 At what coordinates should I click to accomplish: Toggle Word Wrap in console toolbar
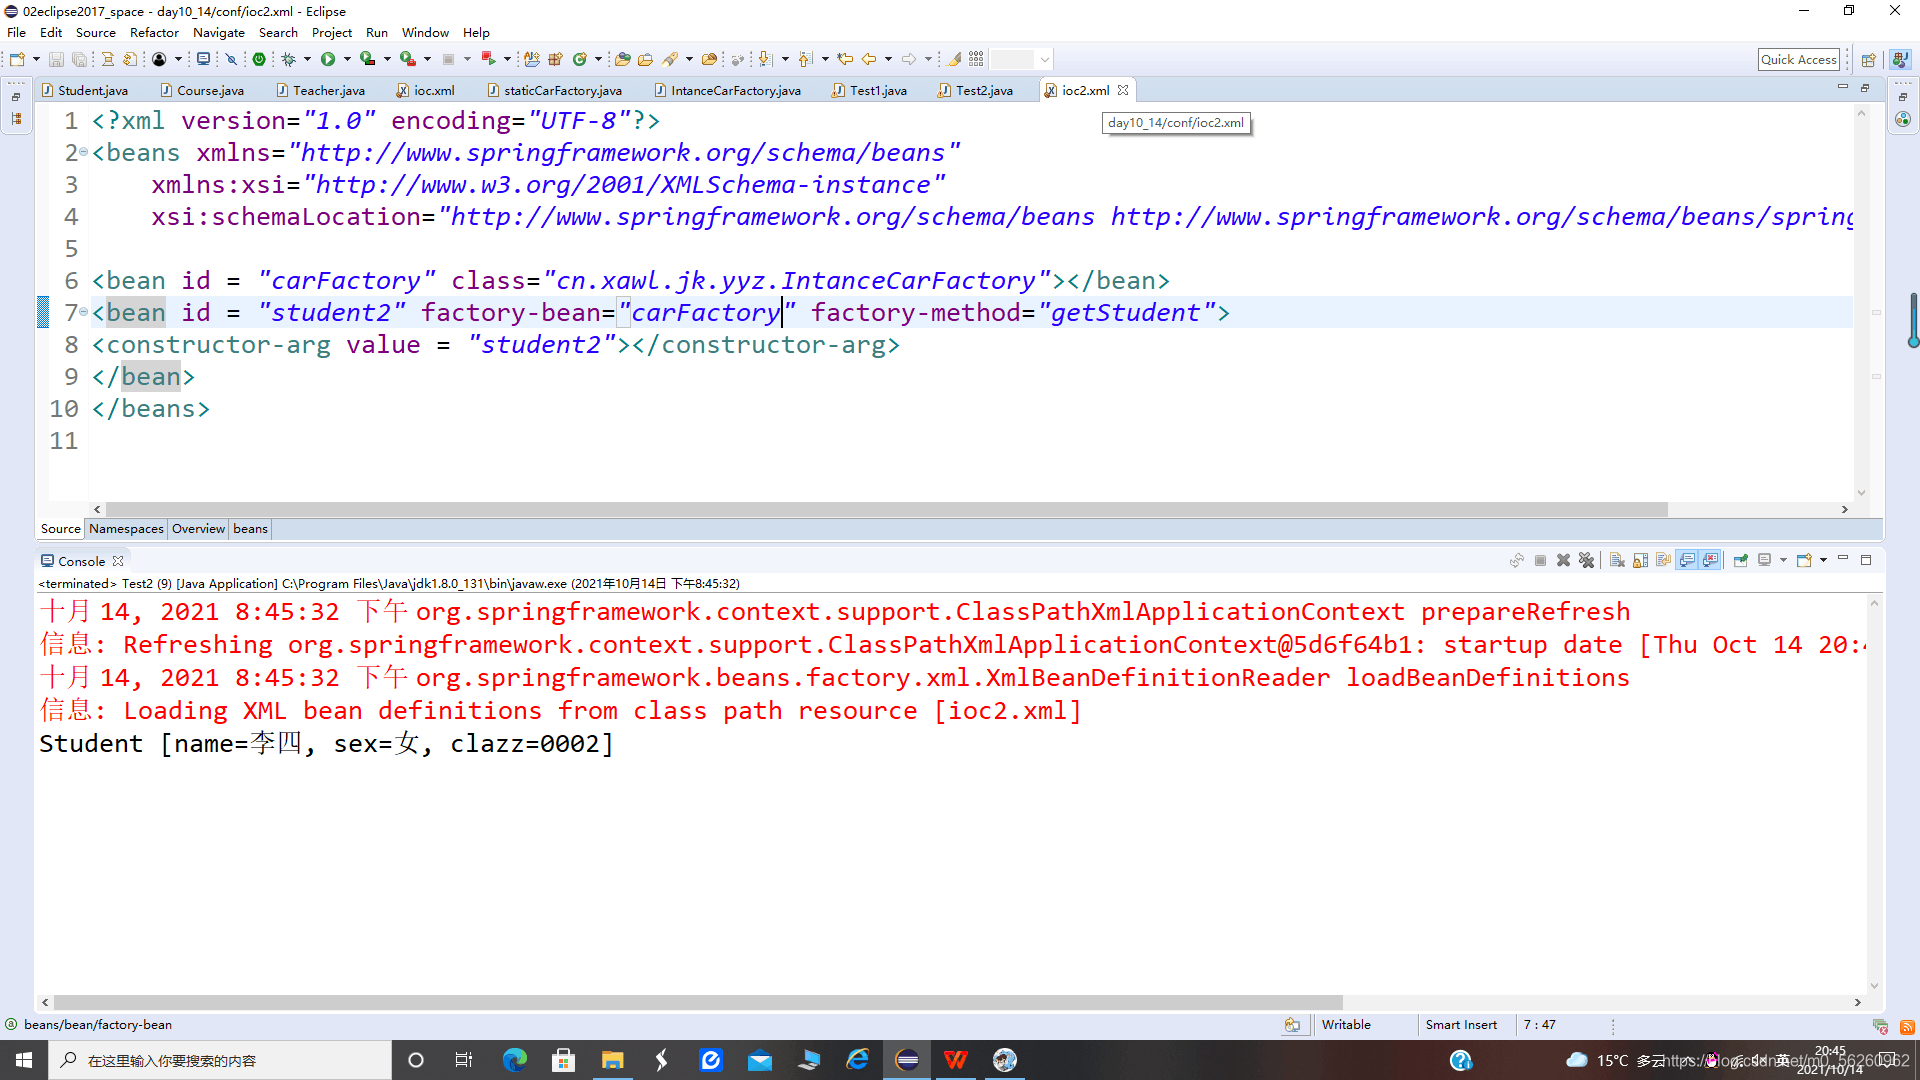tap(1663, 561)
